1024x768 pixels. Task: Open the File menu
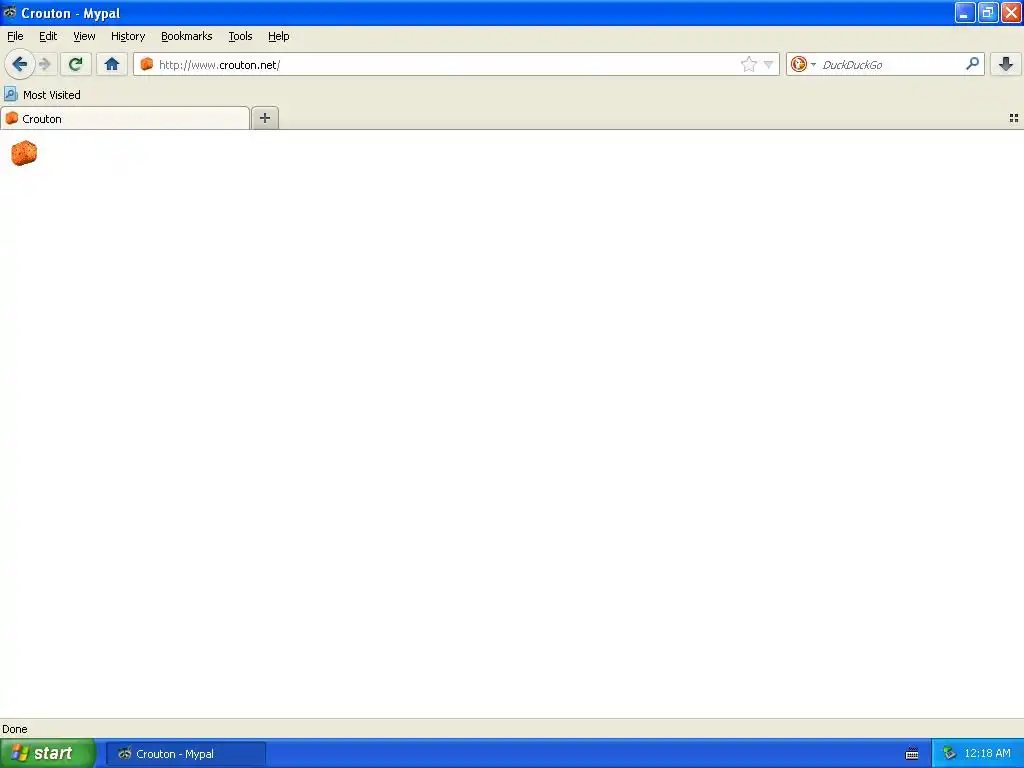[15, 36]
